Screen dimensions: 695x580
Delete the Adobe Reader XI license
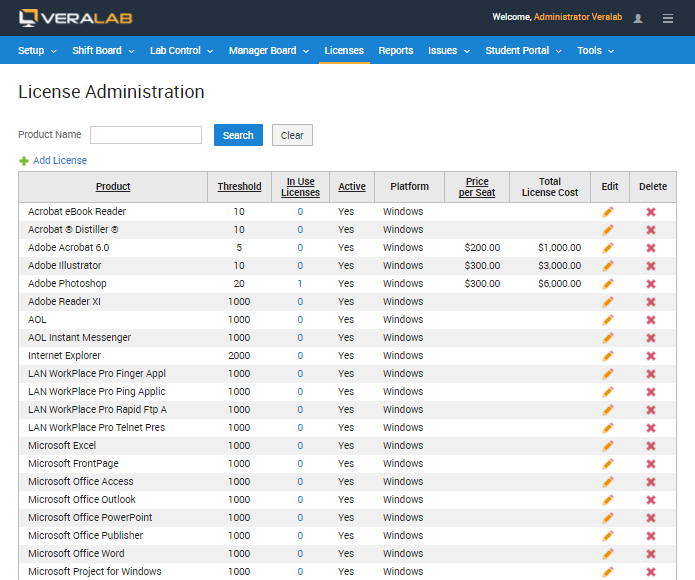pos(651,302)
